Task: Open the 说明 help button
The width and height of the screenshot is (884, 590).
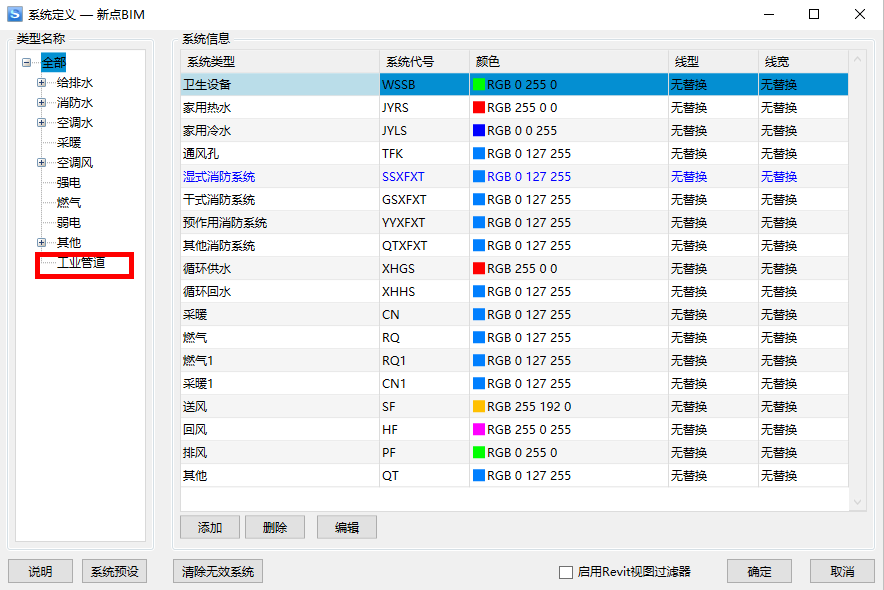Action: point(40,571)
